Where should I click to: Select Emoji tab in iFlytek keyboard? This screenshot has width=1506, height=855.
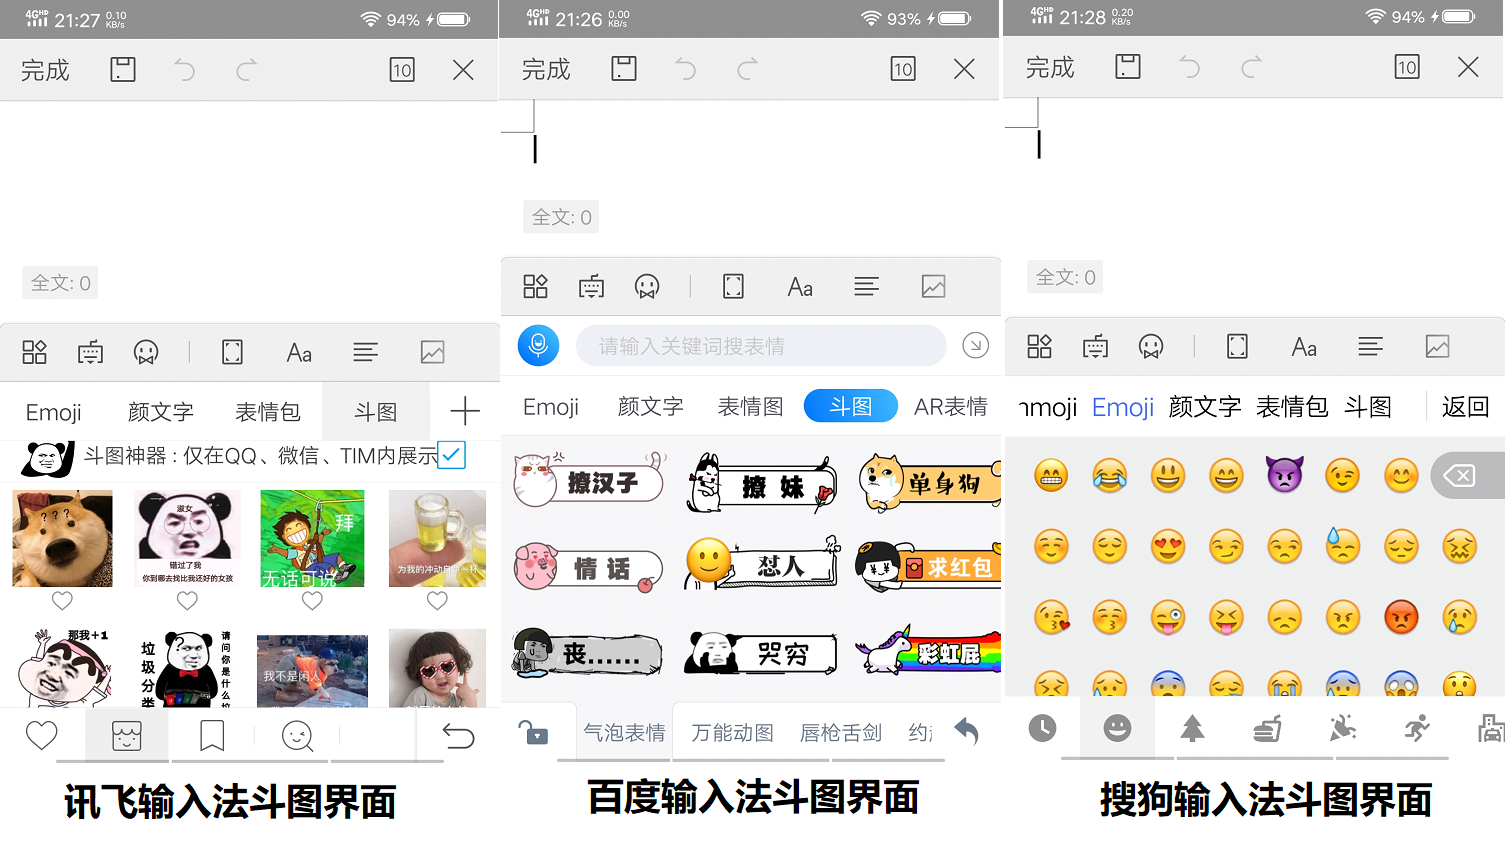(54, 412)
